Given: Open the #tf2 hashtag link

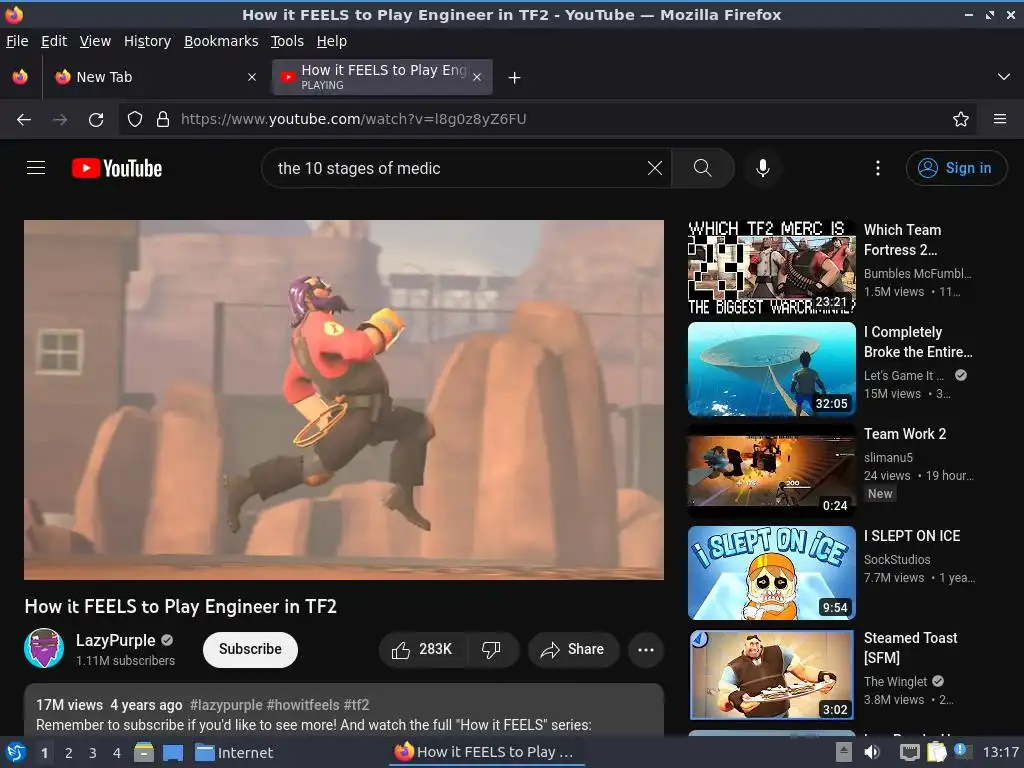Looking at the screenshot, I should tap(357, 705).
